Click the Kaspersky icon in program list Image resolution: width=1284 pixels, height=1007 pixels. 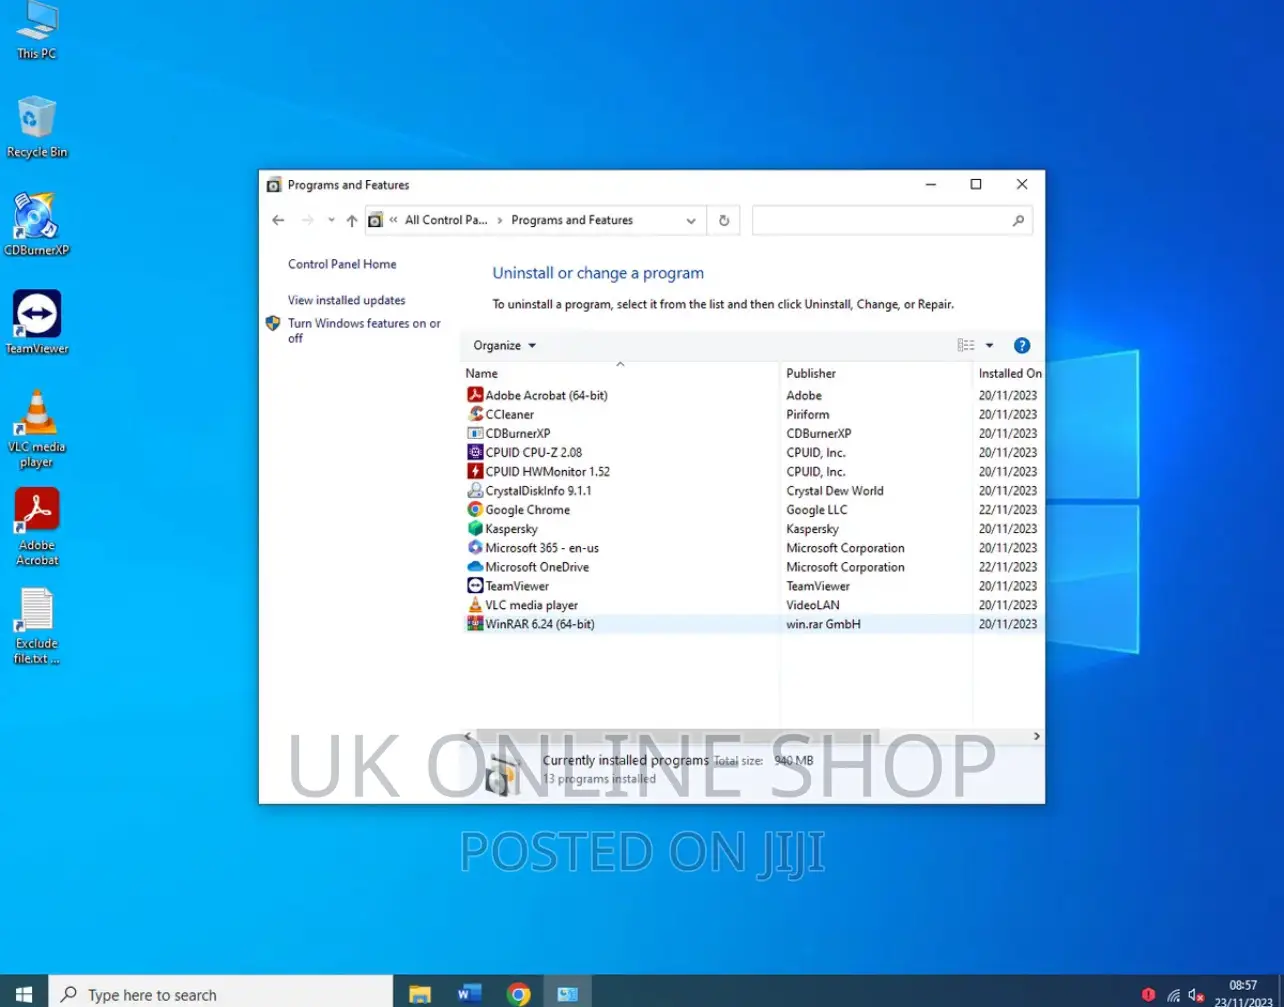point(475,528)
